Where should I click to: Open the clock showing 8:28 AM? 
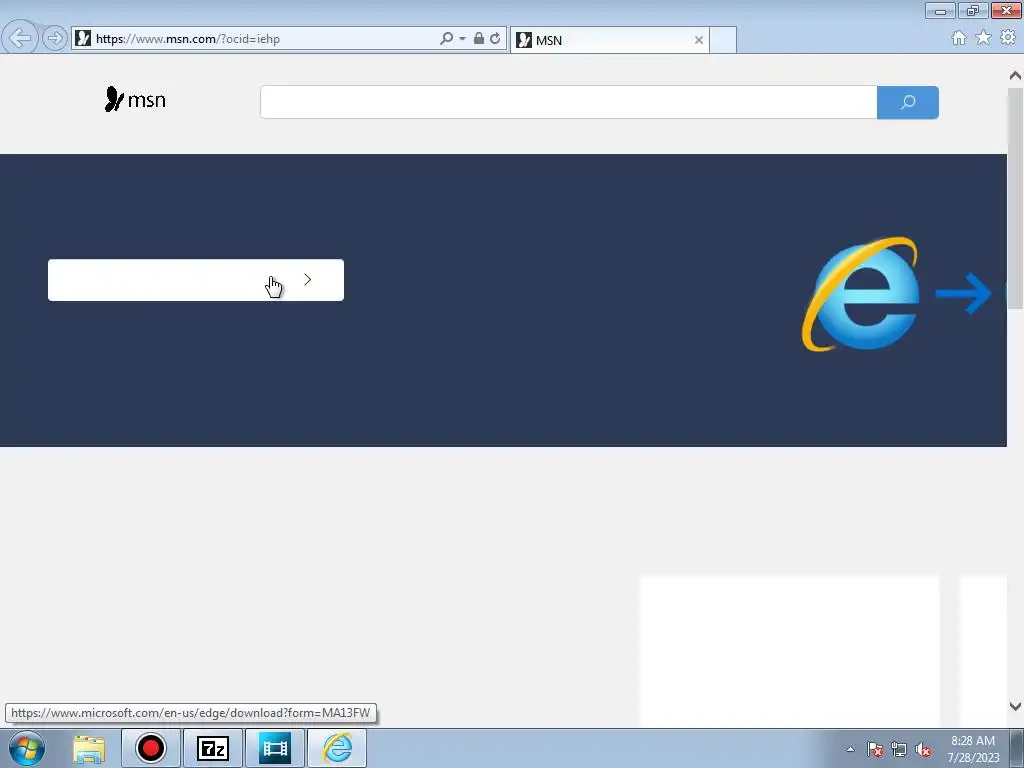click(973, 749)
